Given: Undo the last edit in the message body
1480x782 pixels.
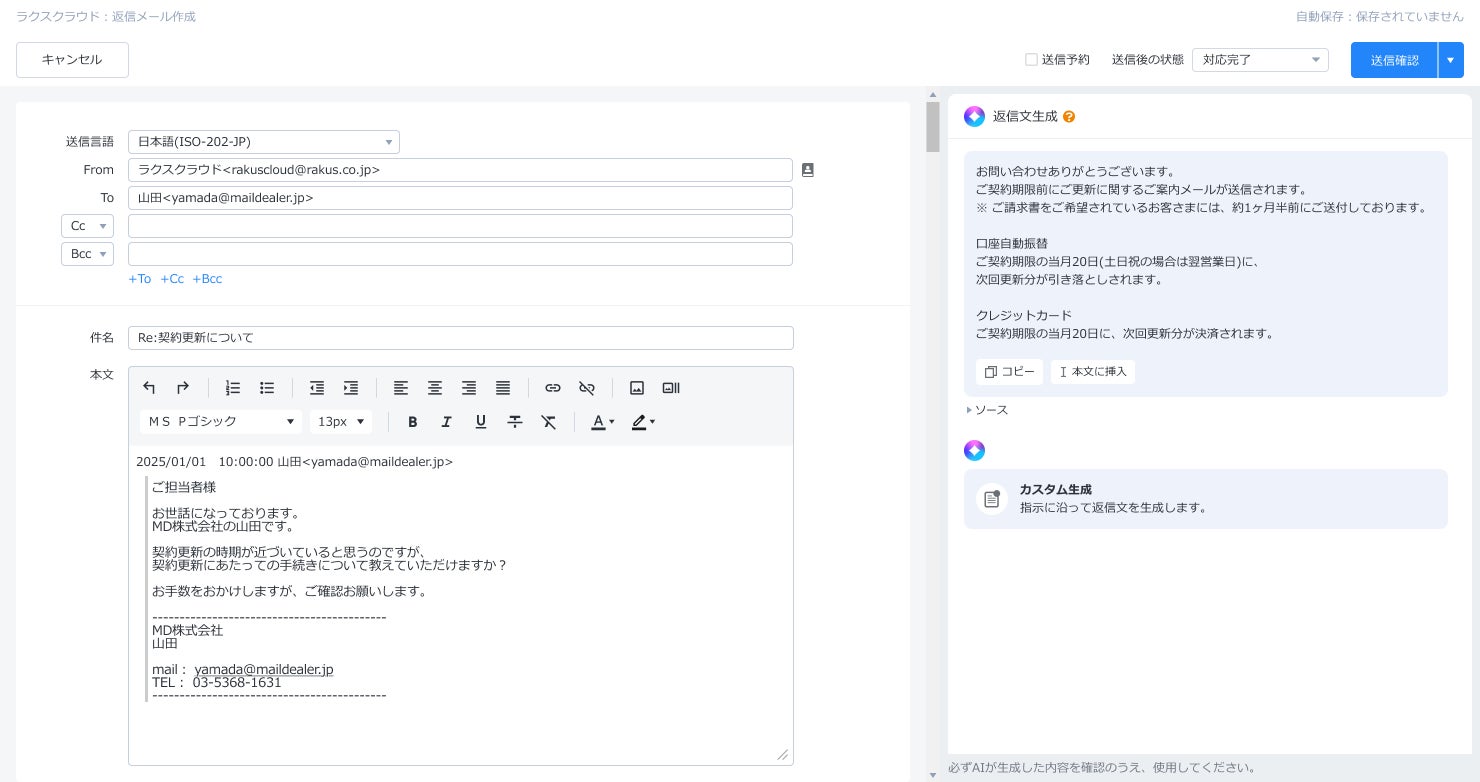Looking at the screenshot, I should [149, 388].
